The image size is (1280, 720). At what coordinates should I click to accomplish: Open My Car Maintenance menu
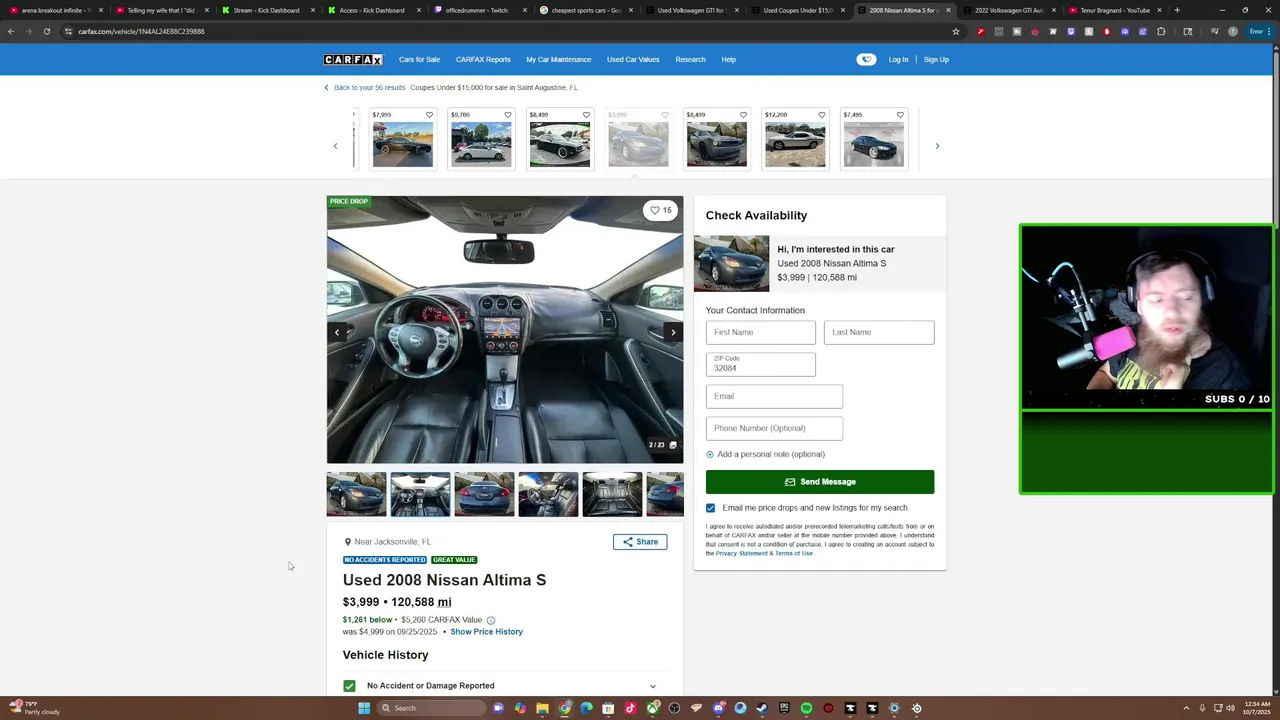[x=558, y=59]
